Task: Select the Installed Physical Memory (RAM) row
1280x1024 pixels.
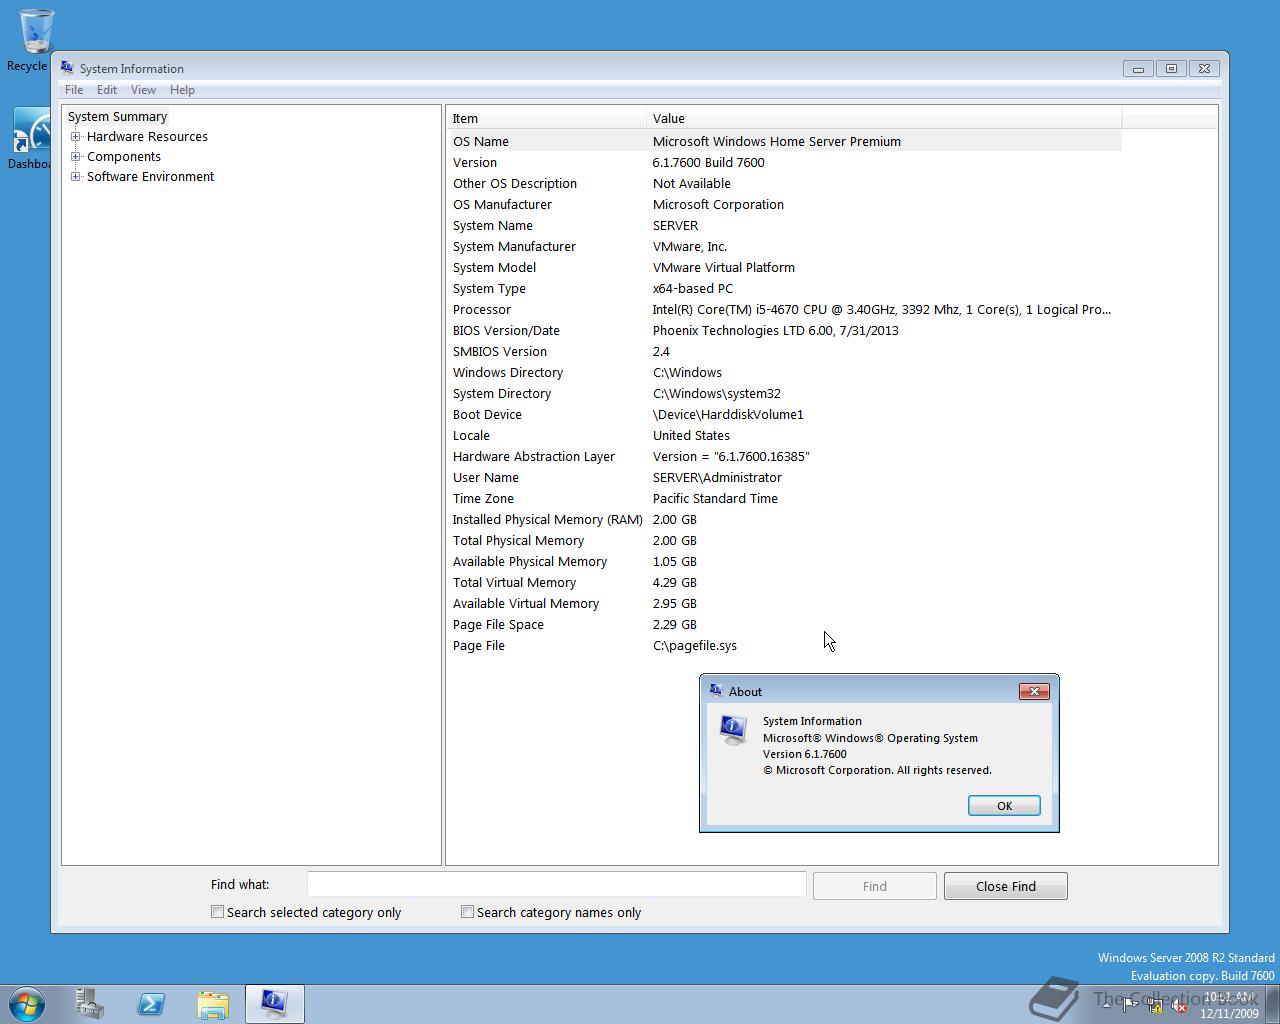Action: coord(784,519)
